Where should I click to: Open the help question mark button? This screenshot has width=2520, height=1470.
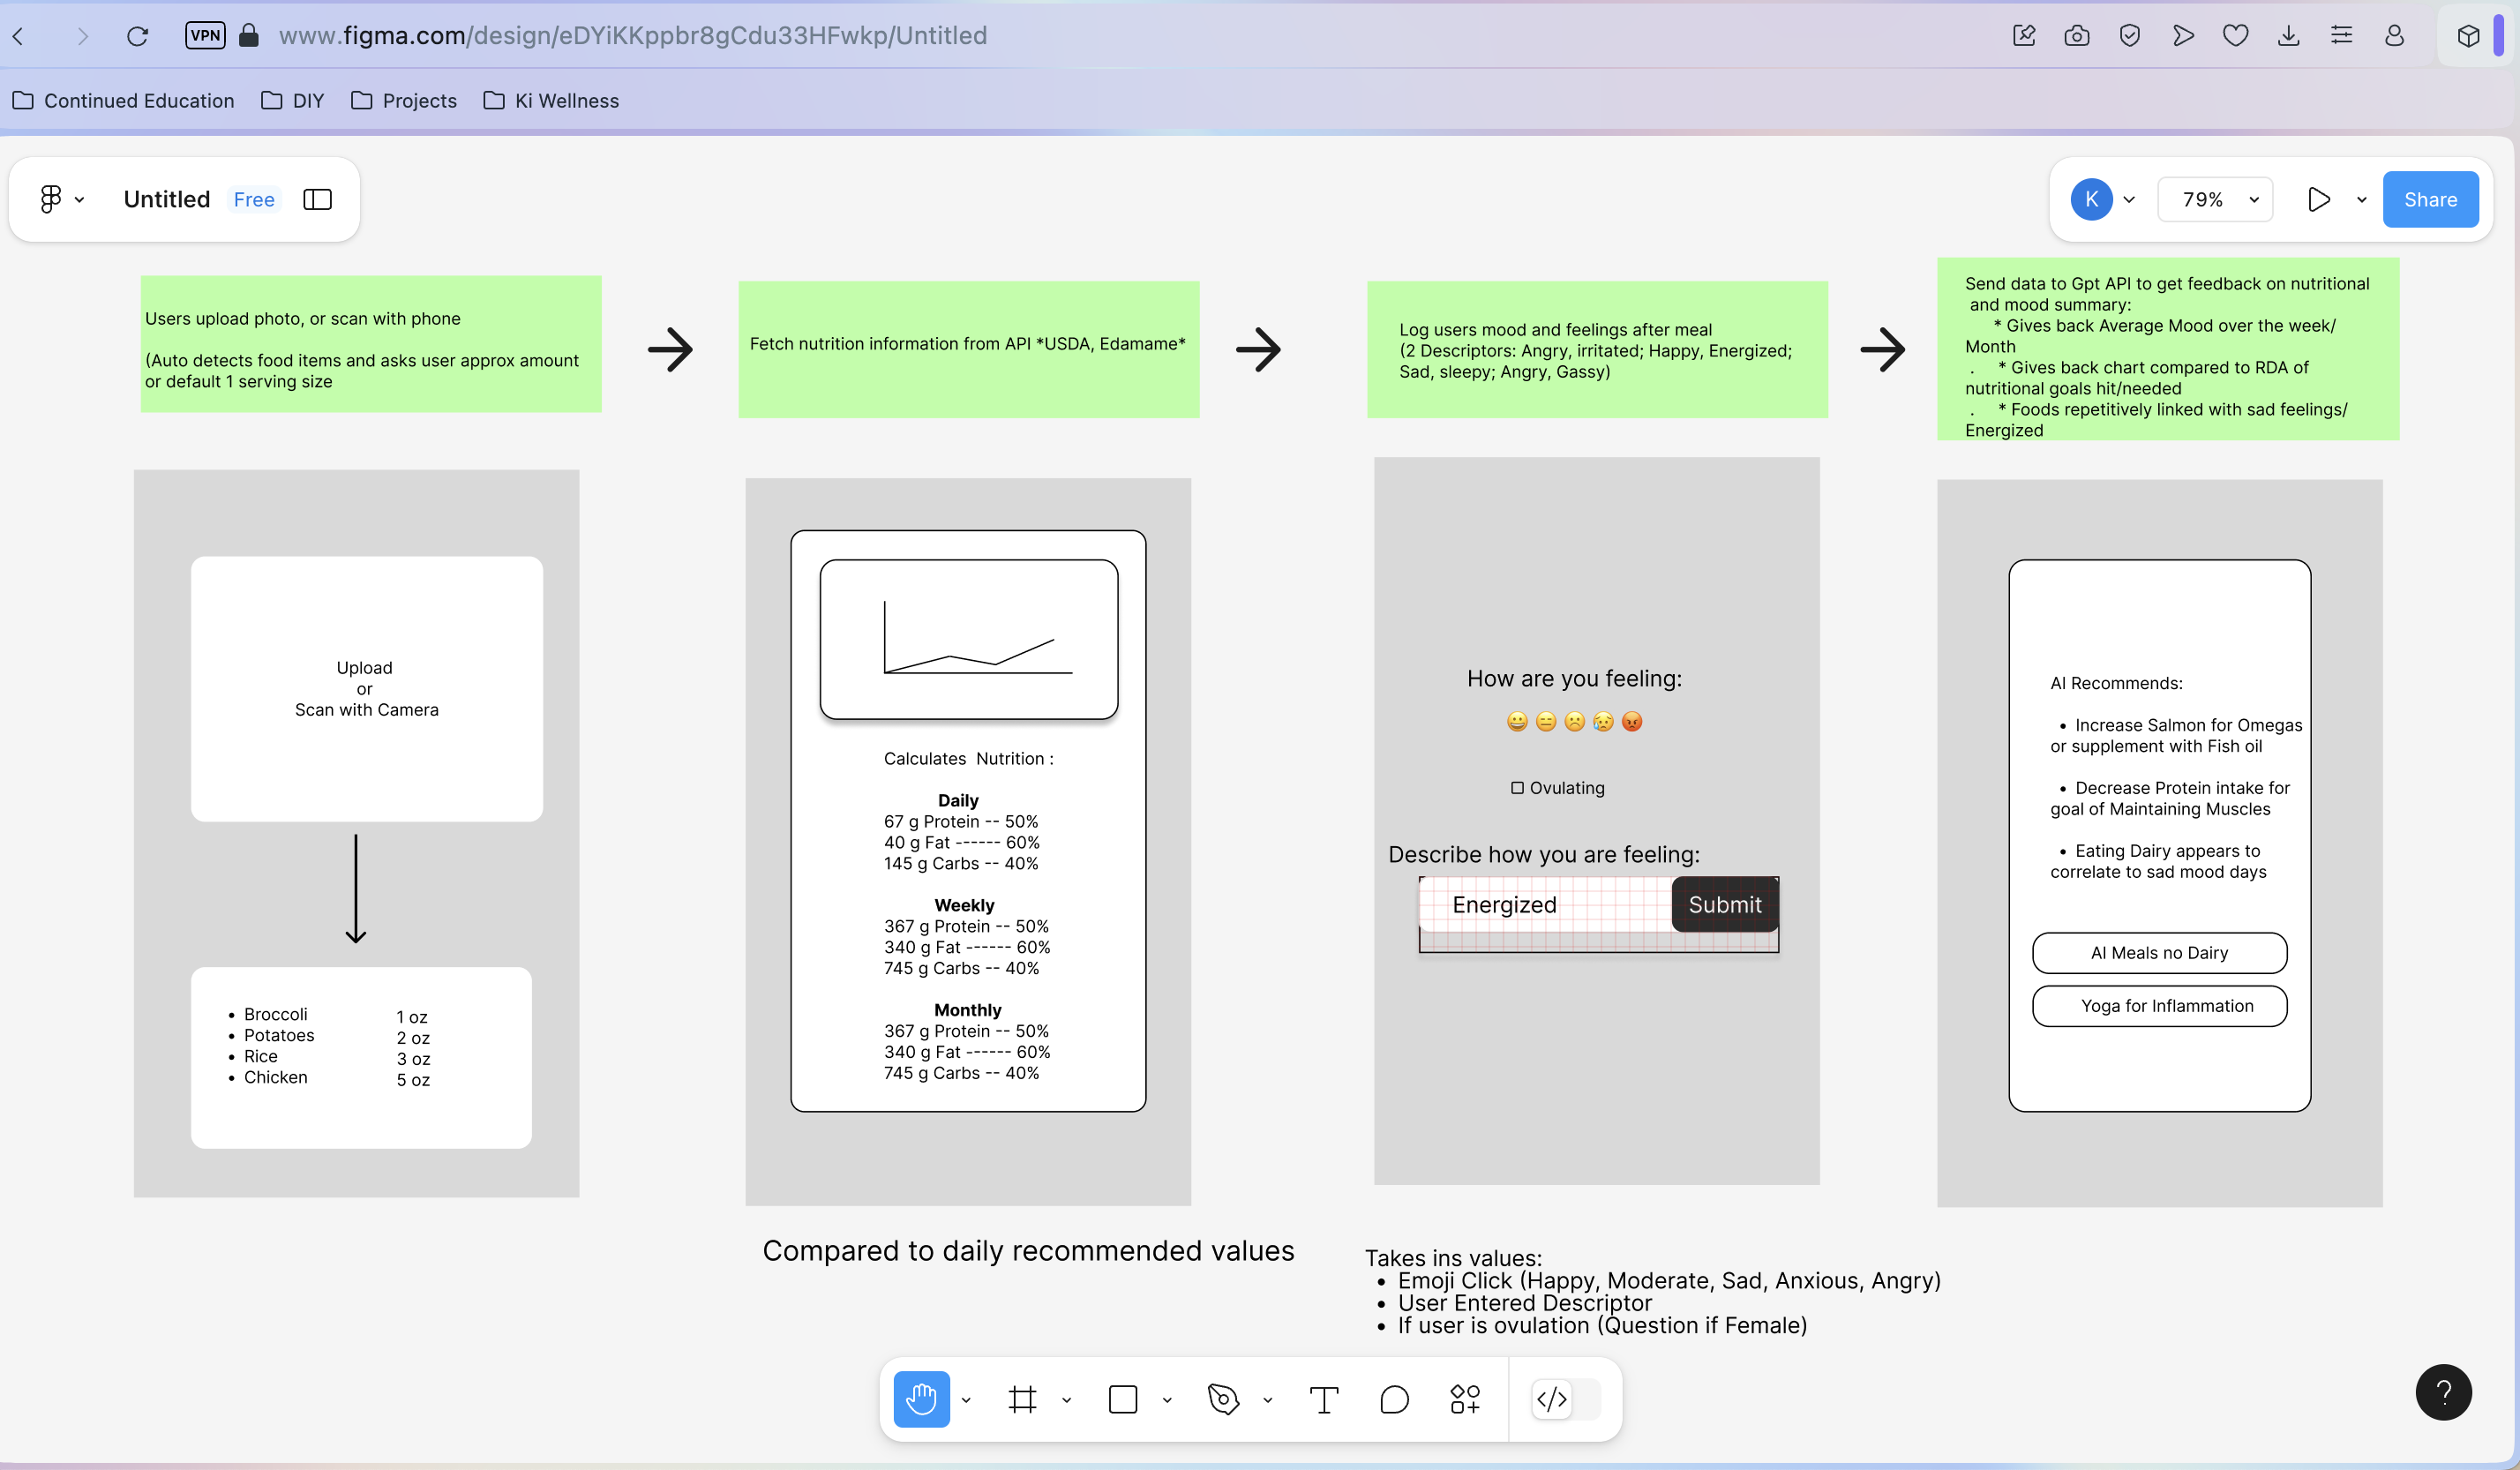(x=2443, y=1392)
